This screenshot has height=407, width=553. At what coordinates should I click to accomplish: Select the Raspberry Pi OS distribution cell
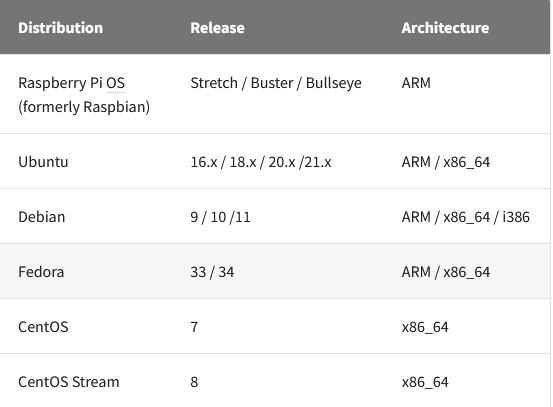point(84,95)
